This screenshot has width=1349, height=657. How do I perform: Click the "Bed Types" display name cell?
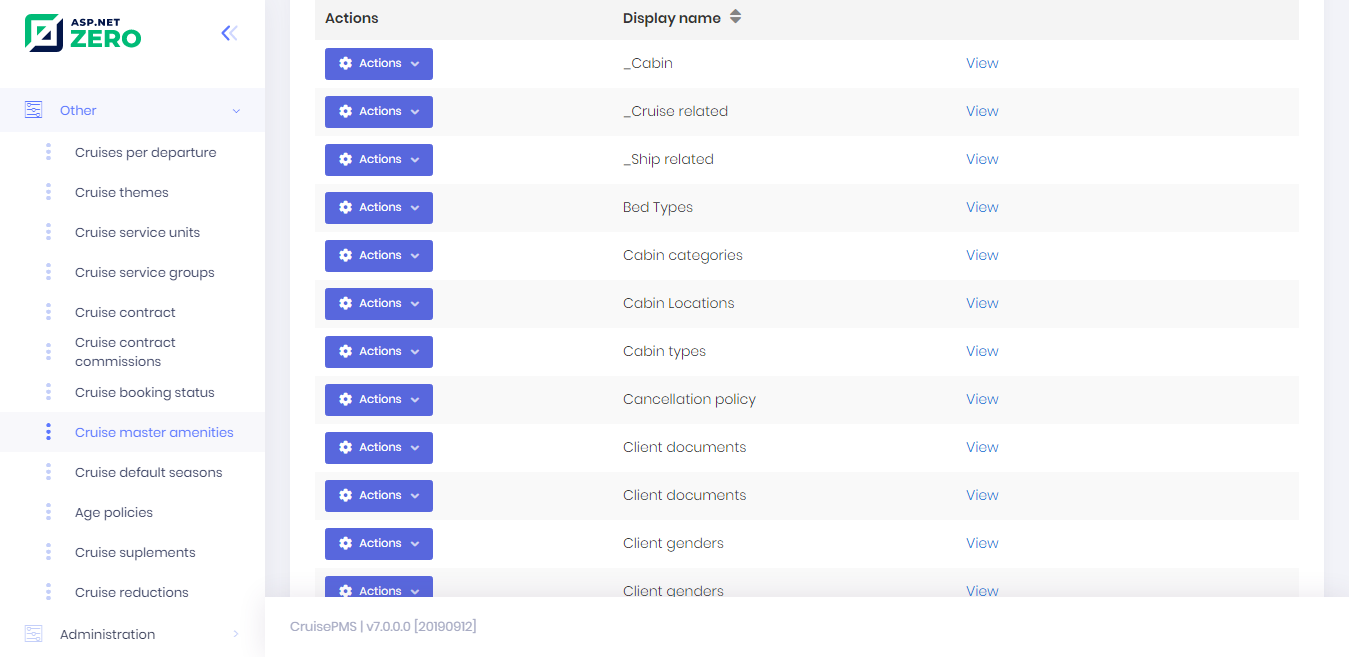(x=658, y=207)
